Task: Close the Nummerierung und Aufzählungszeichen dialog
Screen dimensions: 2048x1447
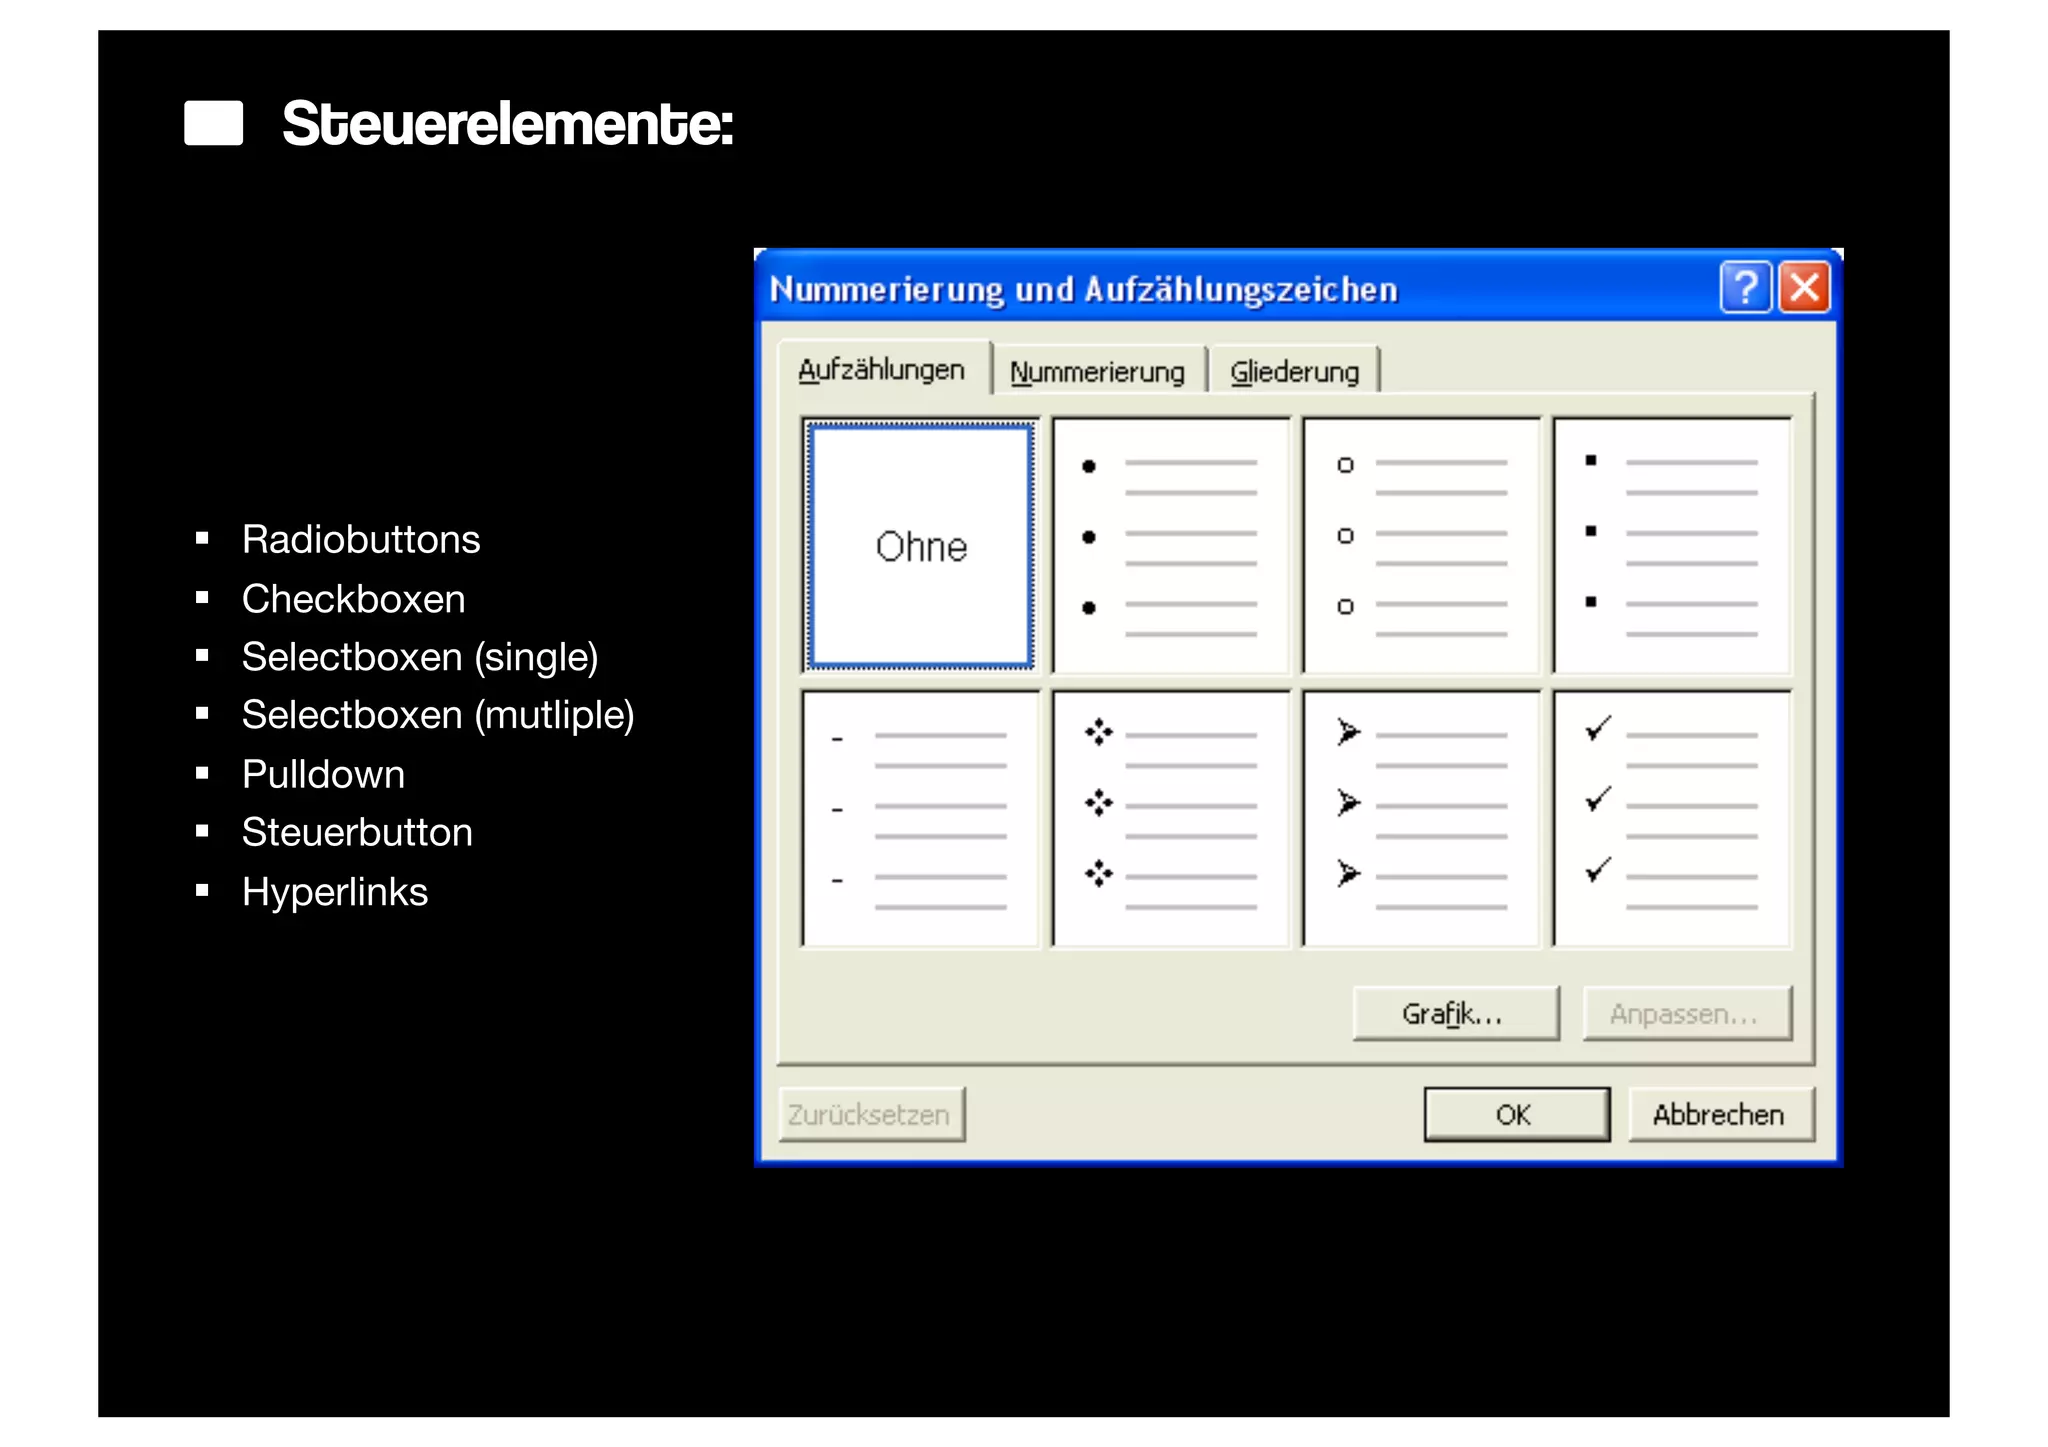Action: [x=1804, y=288]
